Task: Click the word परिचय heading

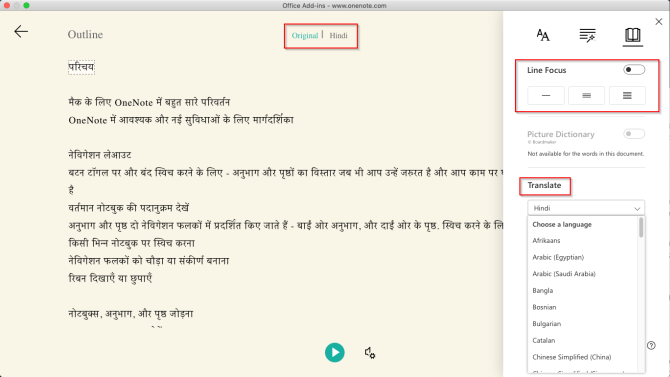Action: 81,68
